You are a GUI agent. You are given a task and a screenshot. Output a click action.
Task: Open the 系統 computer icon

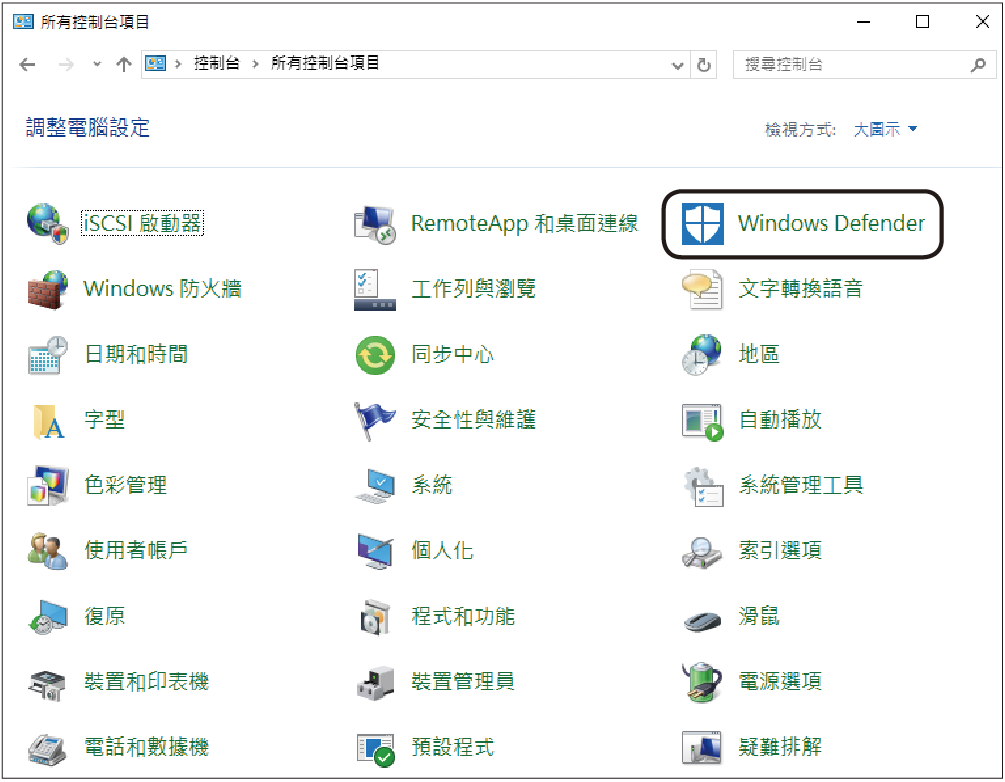tap(375, 486)
